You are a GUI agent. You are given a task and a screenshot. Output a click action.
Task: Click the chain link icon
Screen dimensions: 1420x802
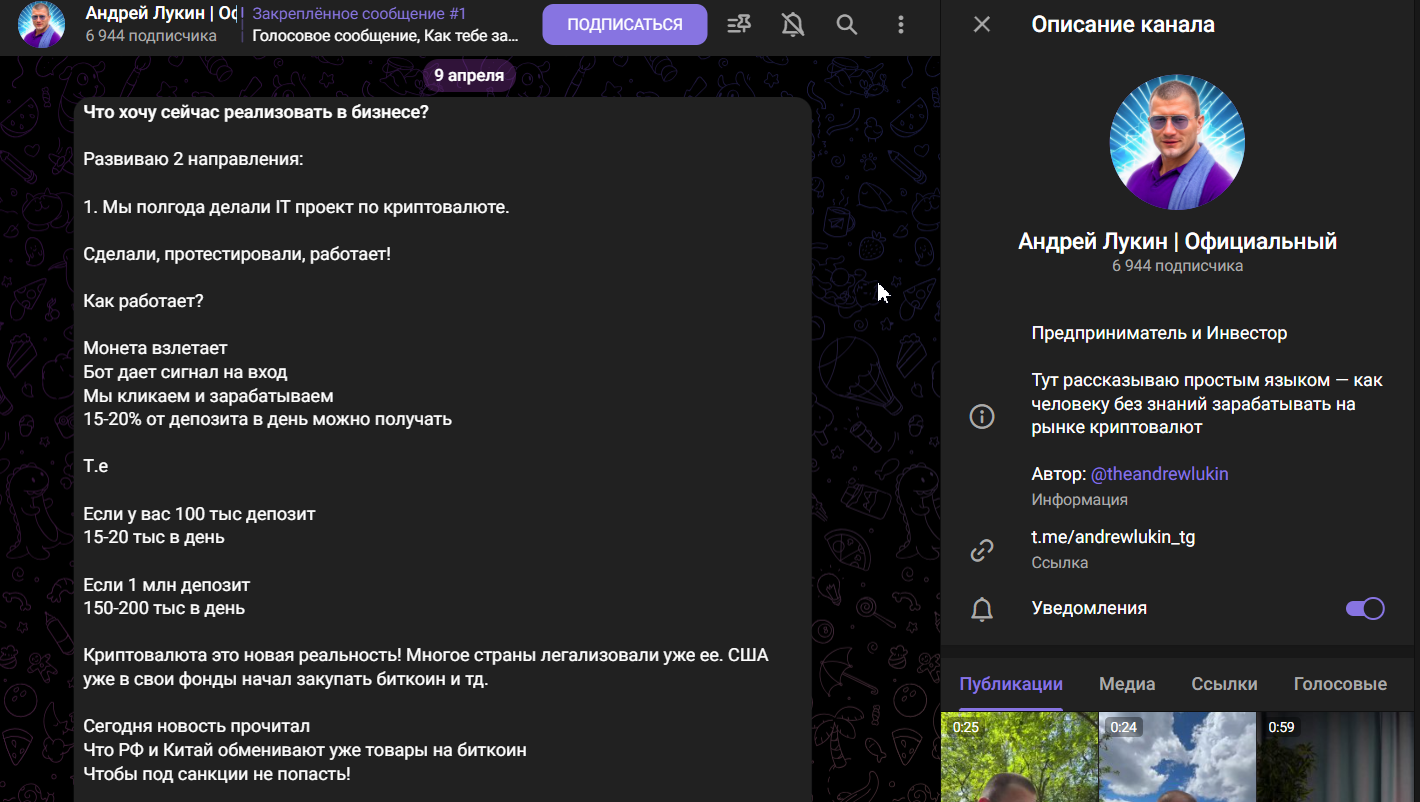click(x=982, y=550)
